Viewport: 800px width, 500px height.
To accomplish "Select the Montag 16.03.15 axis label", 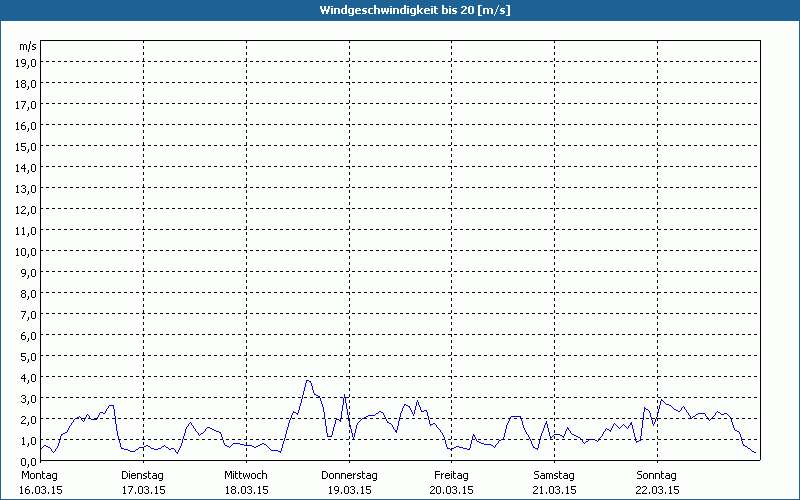I will [x=40, y=483].
